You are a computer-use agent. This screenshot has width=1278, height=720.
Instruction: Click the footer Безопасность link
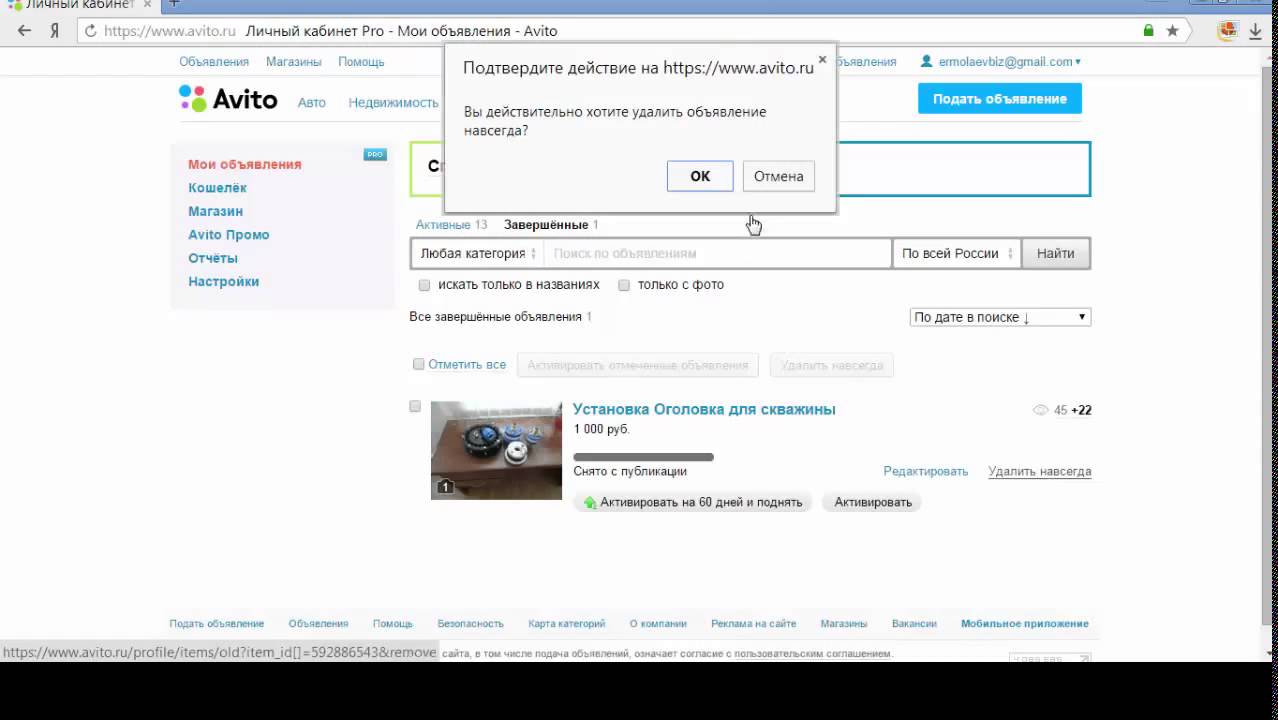(x=471, y=623)
